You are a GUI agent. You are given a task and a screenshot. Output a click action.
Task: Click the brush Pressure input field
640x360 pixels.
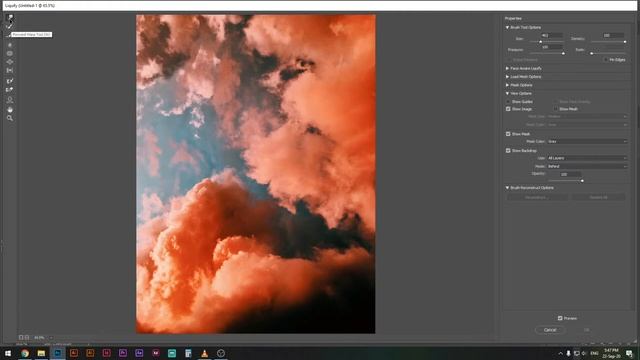point(552,47)
